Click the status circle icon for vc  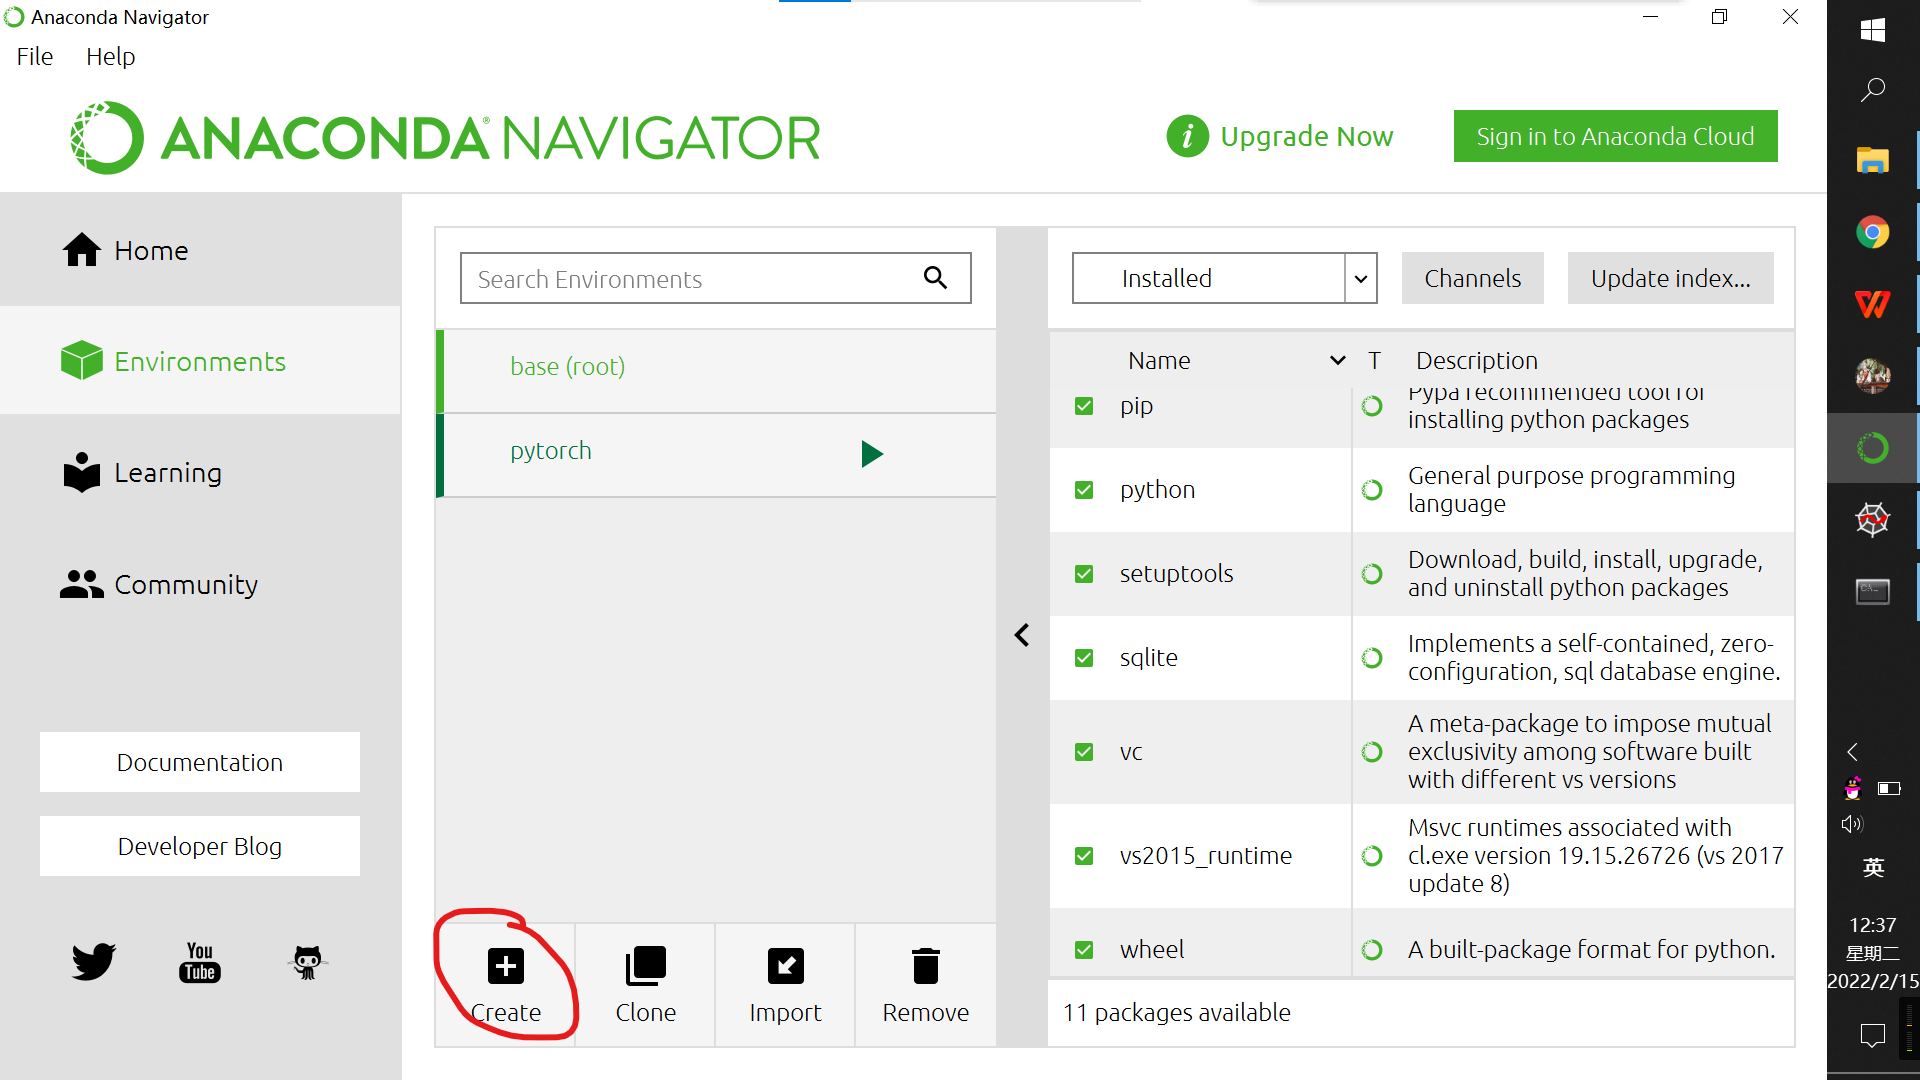click(1372, 752)
